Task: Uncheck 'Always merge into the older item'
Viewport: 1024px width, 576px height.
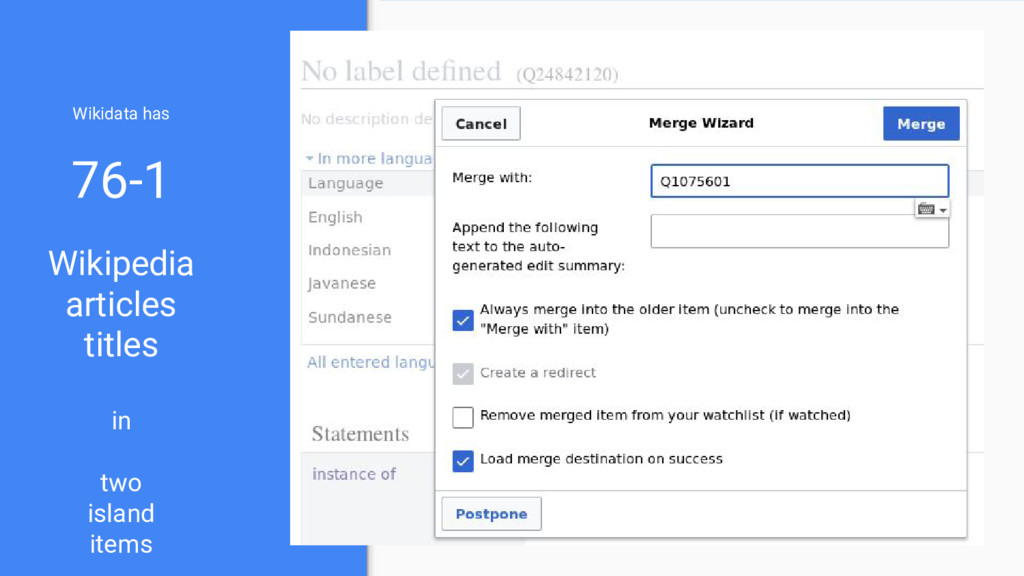Action: click(x=463, y=320)
